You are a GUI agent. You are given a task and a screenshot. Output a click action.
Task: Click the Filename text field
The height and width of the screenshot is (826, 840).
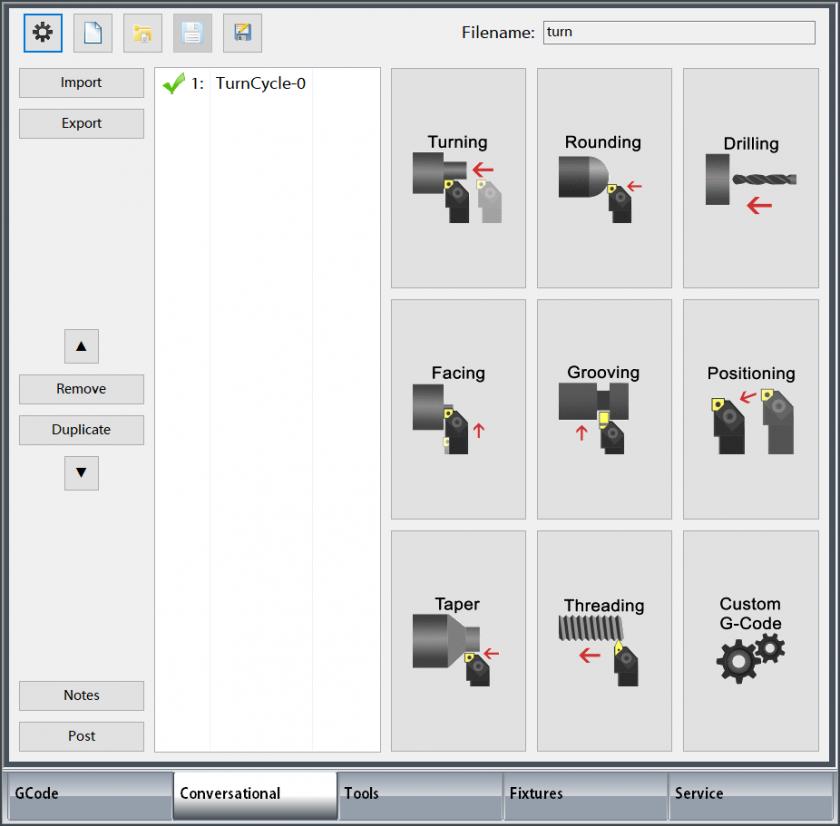point(679,32)
